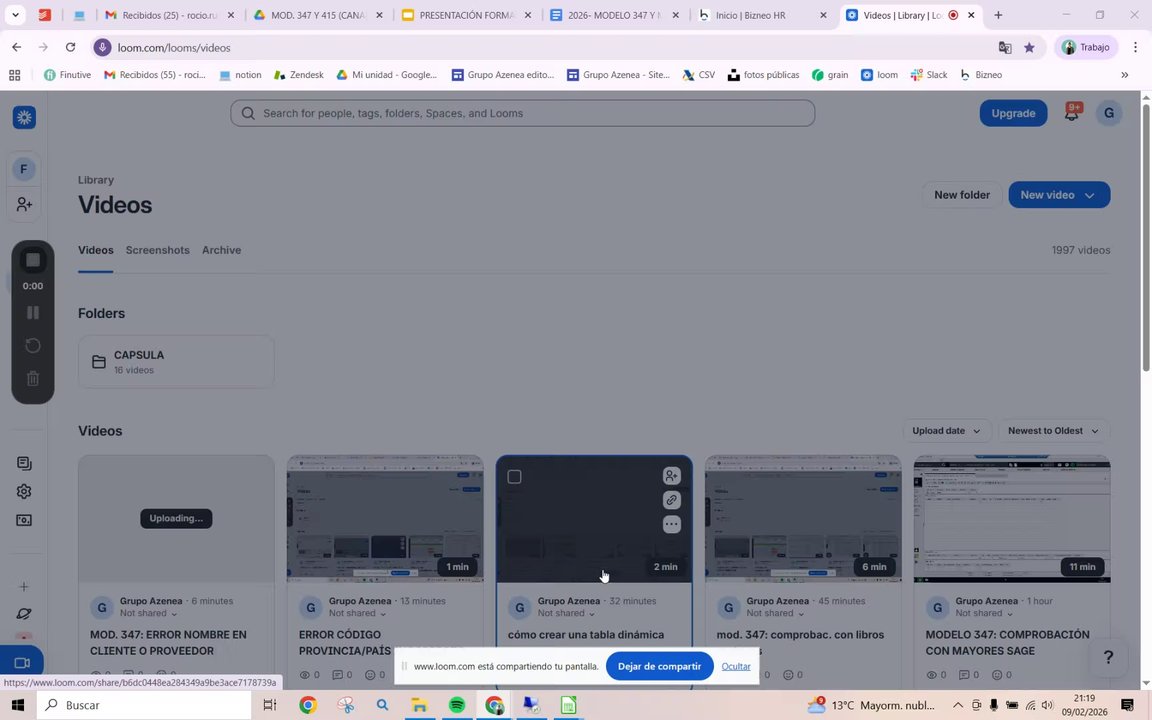Viewport: 1152px width, 720px height.
Task: Select the checkbox on the hovered video
Action: (x=514, y=477)
